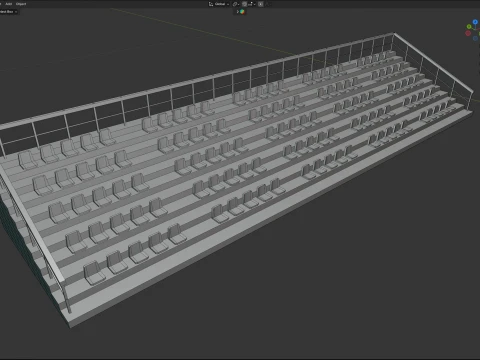This screenshot has height=360, width=480.
Task: Open the snapping options dropdown
Action: point(251,4)
